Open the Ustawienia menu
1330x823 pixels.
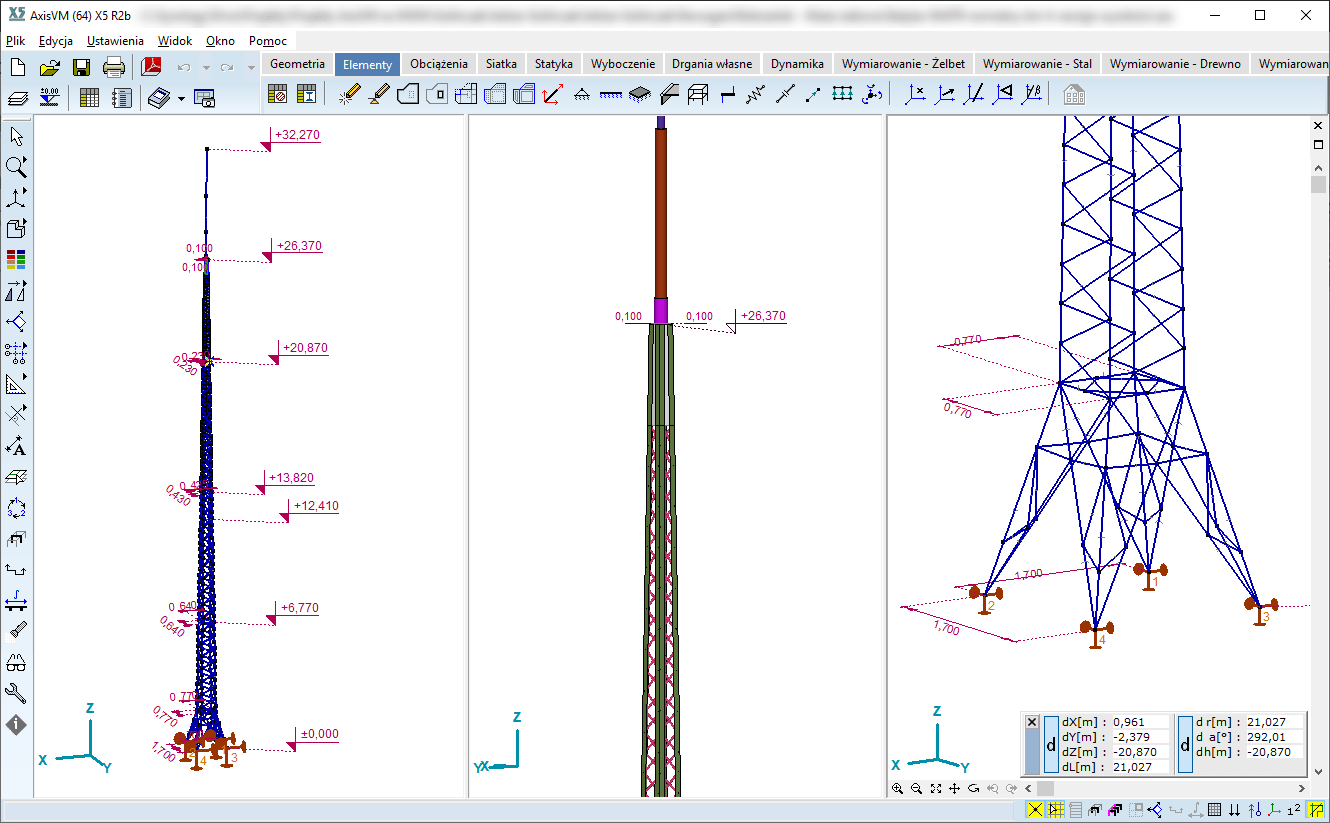pyautogui.click(x=115, y=41)
